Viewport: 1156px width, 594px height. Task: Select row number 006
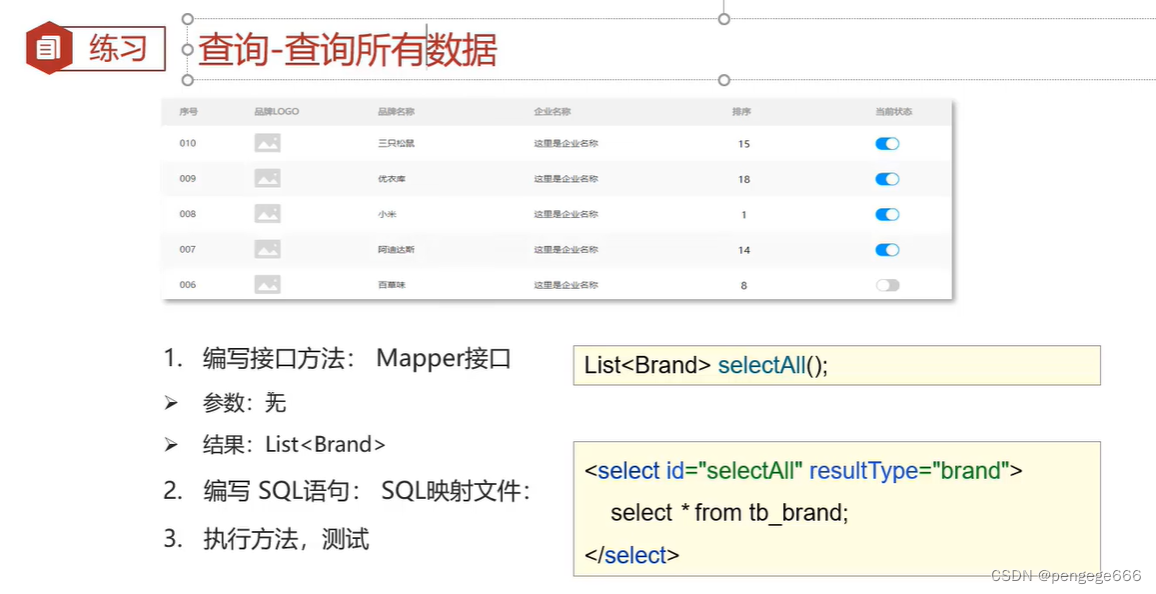(187, 284)
